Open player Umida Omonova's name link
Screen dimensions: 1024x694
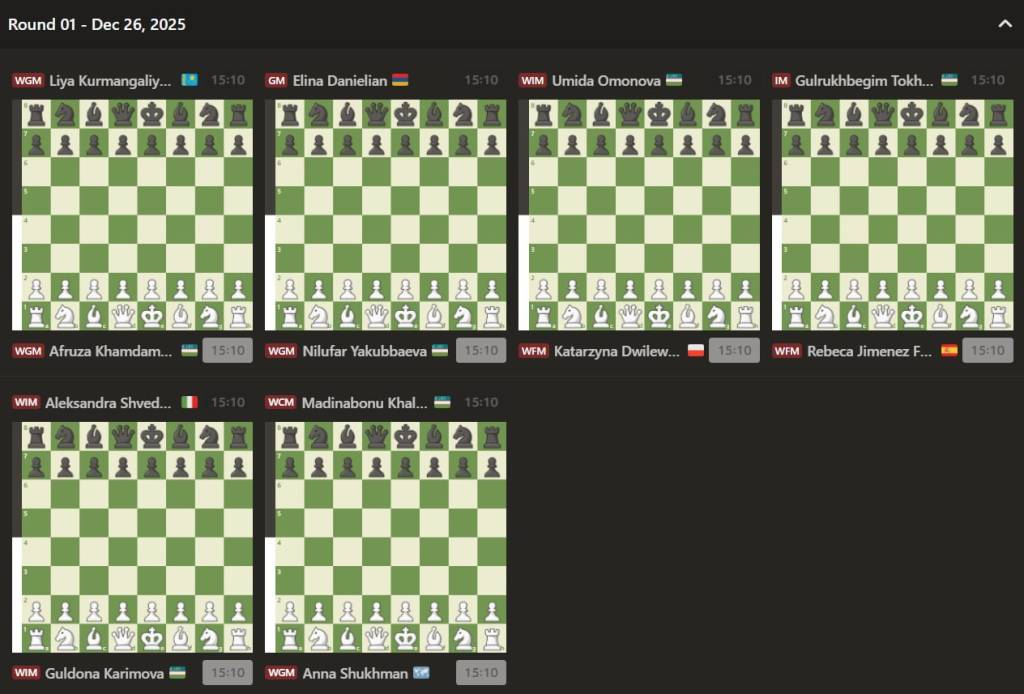(606, 80)
